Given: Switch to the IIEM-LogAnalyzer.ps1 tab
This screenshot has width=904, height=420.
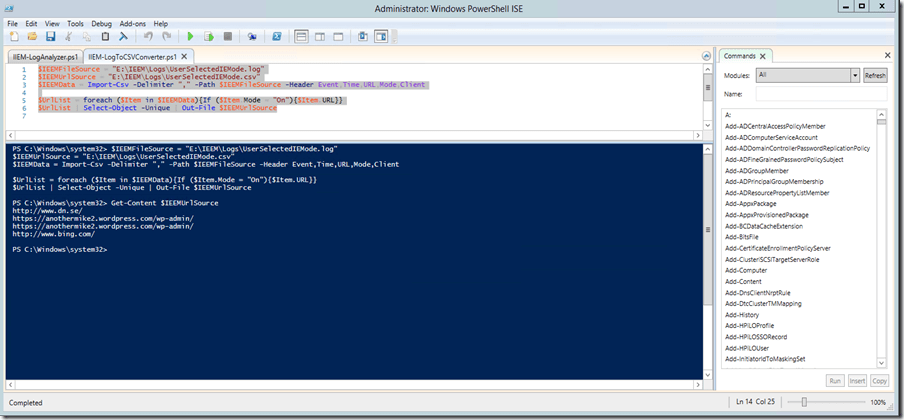Looking at the screenshot, I should [x=44, y=57].
